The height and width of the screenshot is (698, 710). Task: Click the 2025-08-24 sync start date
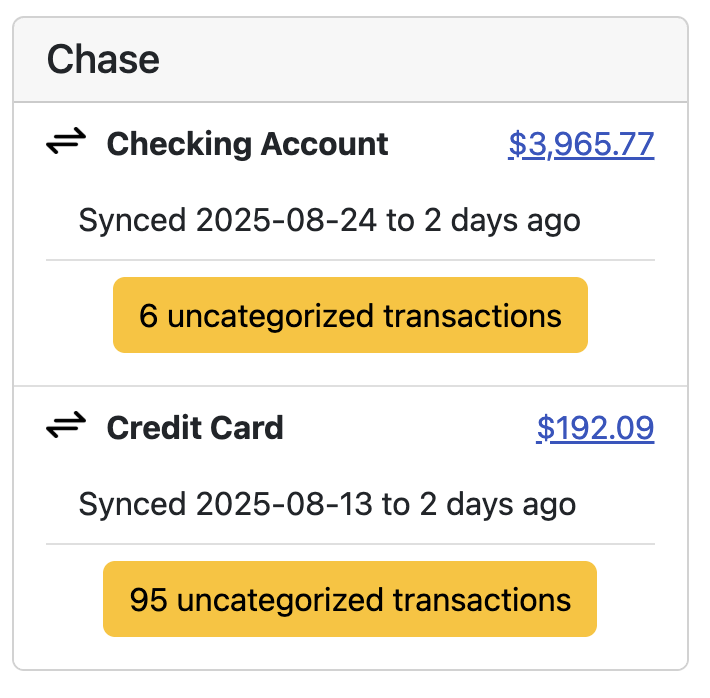coord(290,220)
